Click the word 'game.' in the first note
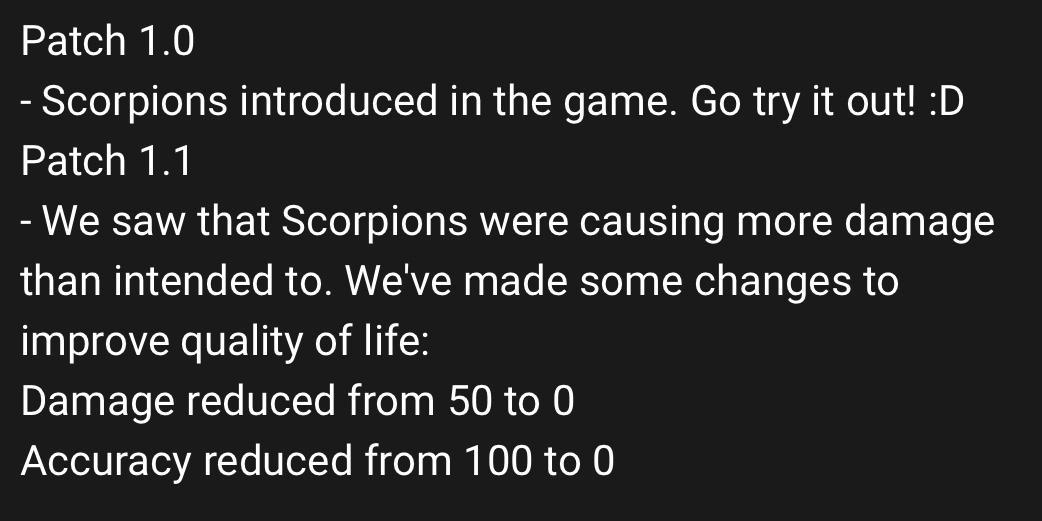The height and width of the screenshot is (521, 1042). 621,103
